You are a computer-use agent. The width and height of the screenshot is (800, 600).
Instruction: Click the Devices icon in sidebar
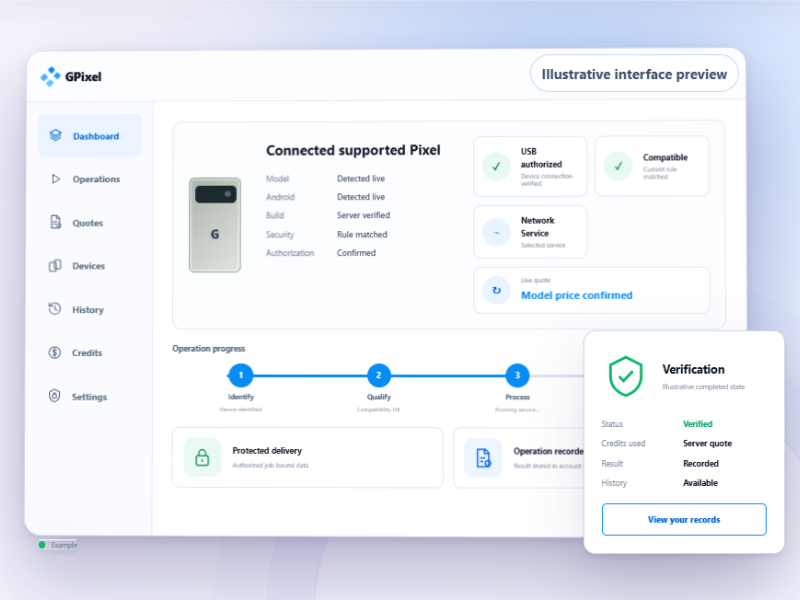[x=55, y=266]
